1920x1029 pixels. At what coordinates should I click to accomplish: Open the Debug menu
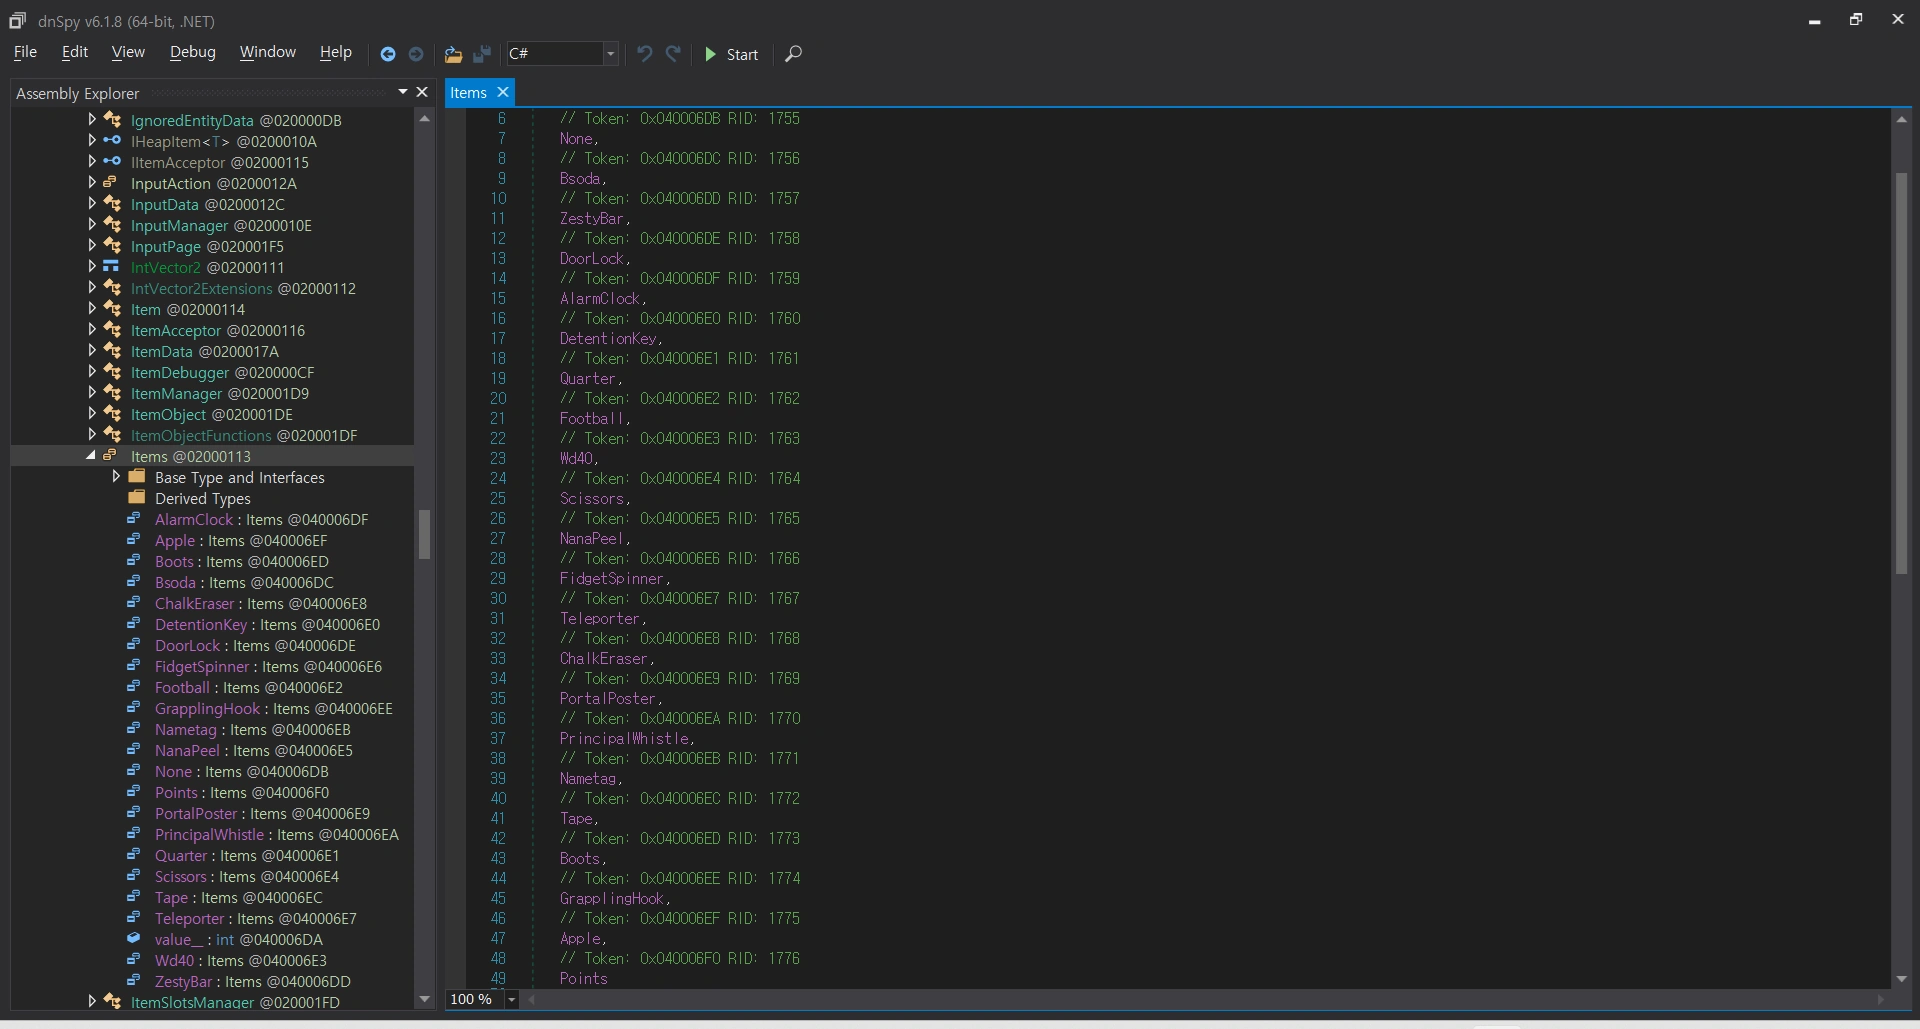point(192,52)
